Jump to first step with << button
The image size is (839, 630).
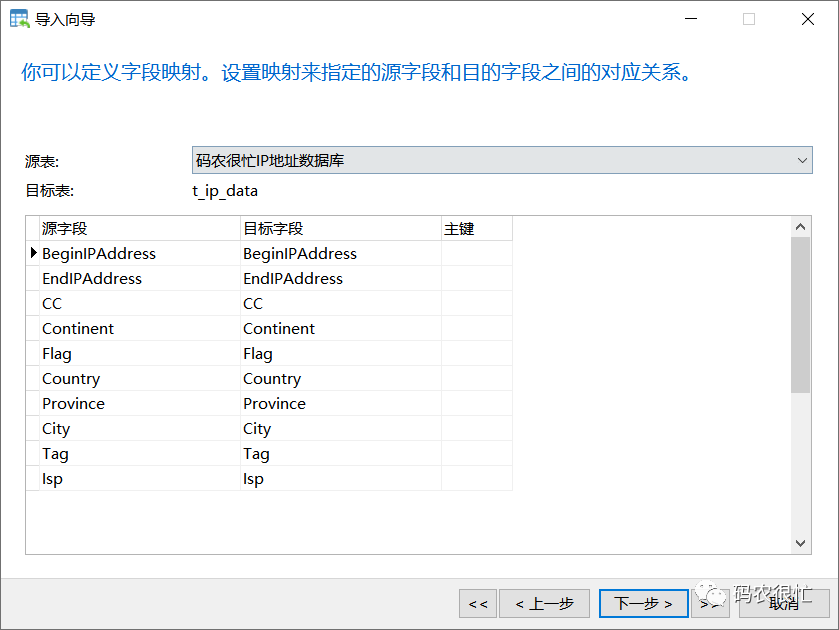[x=478, y=604]
